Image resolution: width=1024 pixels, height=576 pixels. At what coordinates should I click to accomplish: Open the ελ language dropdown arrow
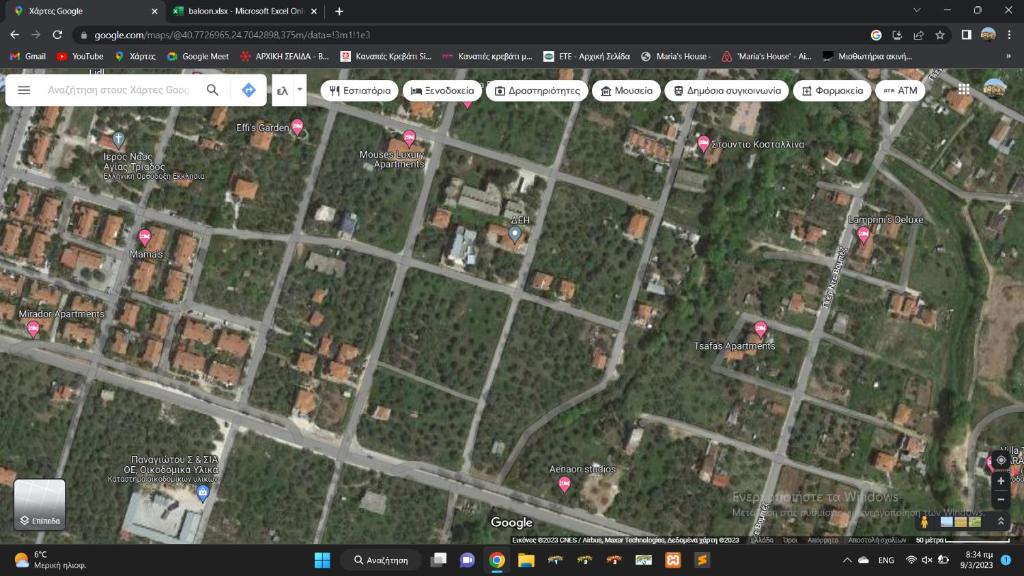(x=300, y=90)
